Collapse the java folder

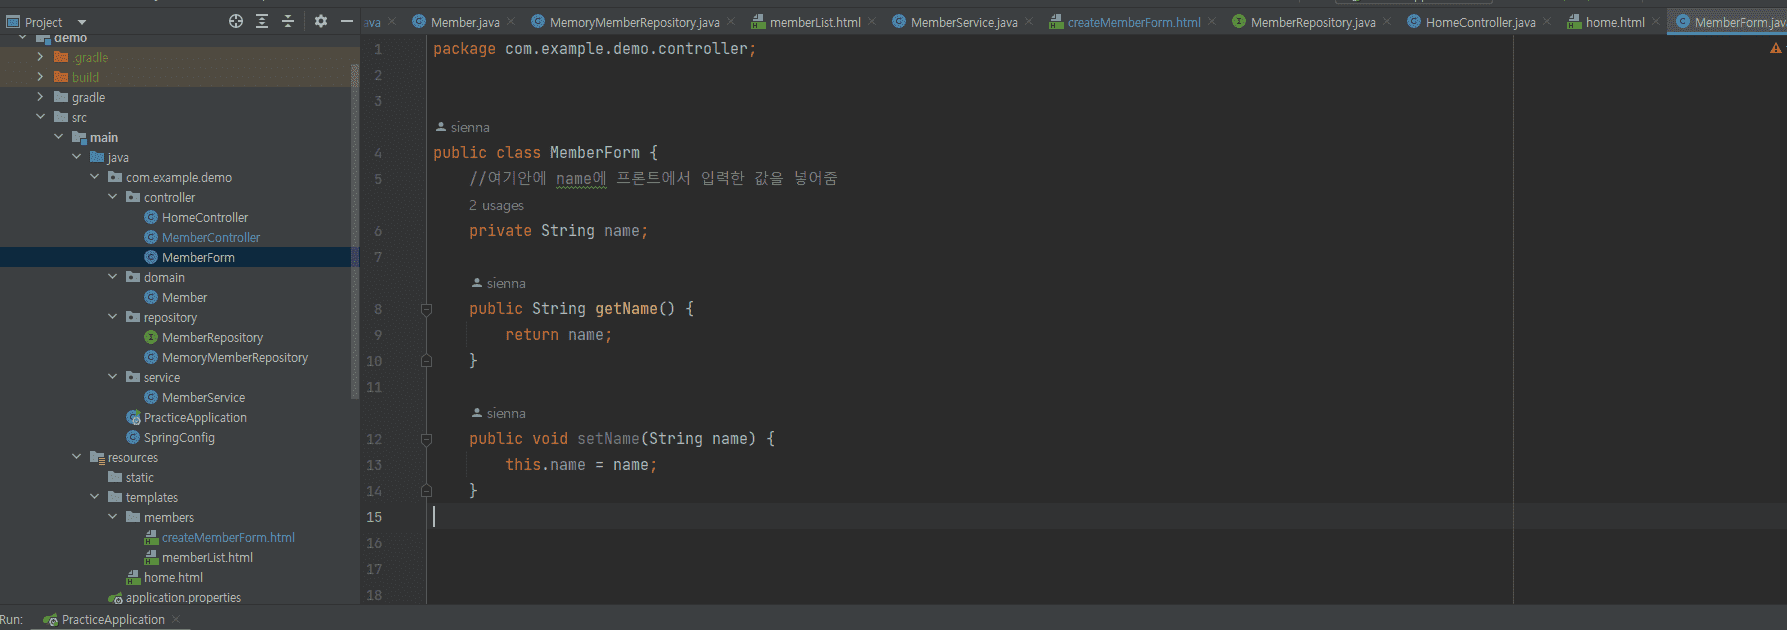[x=76, y=157]
